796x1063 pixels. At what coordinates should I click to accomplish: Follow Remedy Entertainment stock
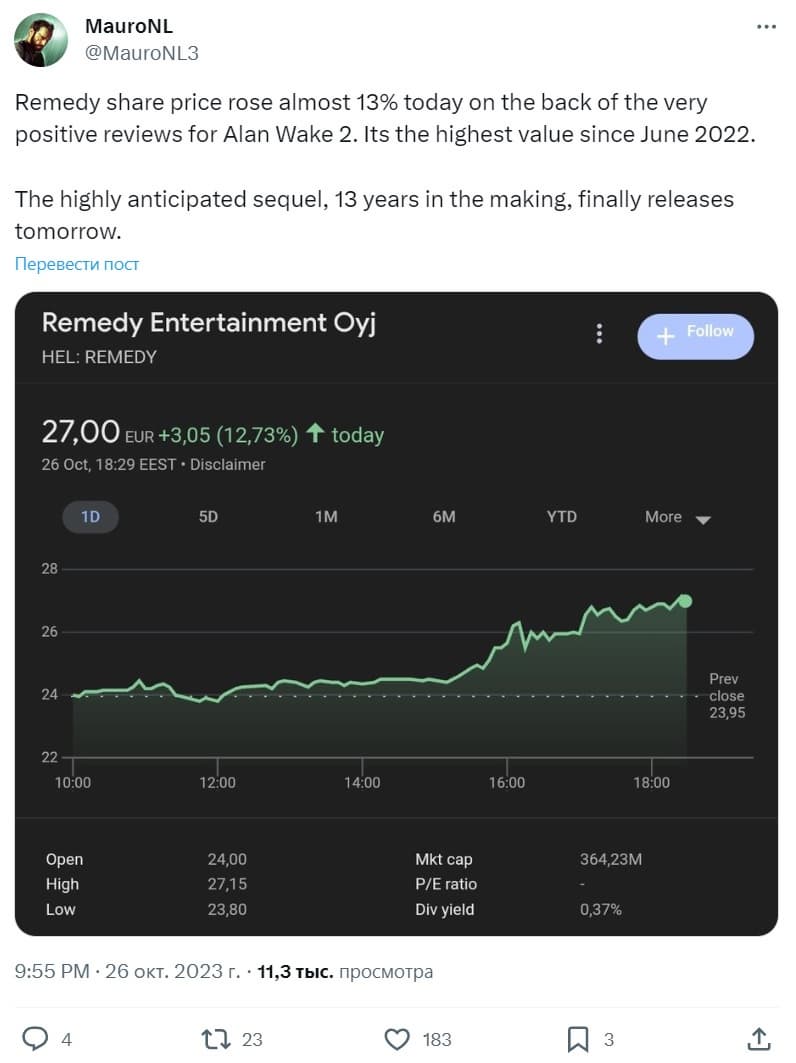click(x=695, y=334)
